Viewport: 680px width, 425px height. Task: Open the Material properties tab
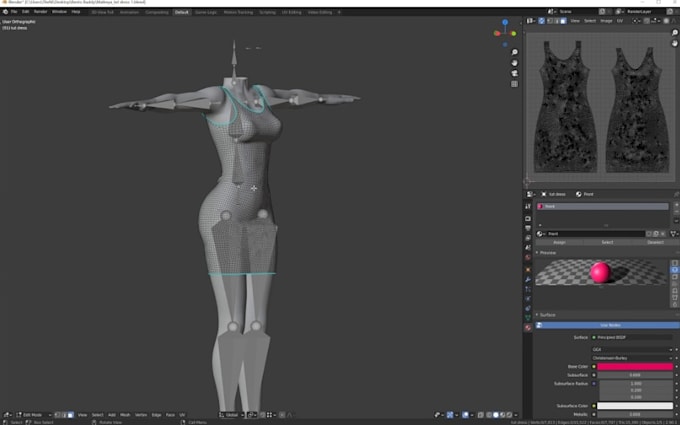(528, 328)
